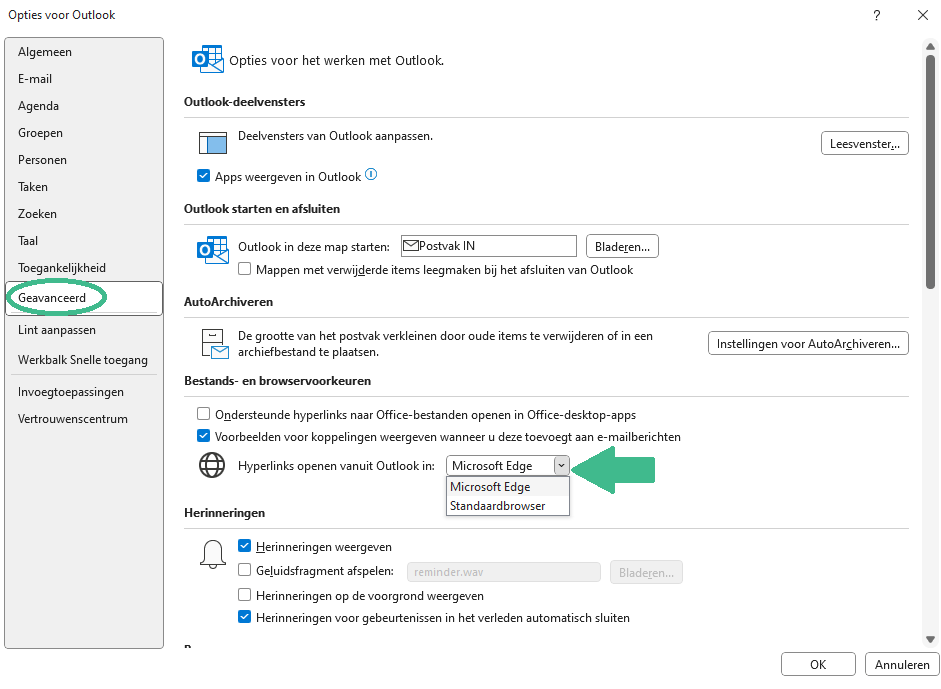Click the scrollbar up arrow
941x689 pixels.
coord(930,46)
